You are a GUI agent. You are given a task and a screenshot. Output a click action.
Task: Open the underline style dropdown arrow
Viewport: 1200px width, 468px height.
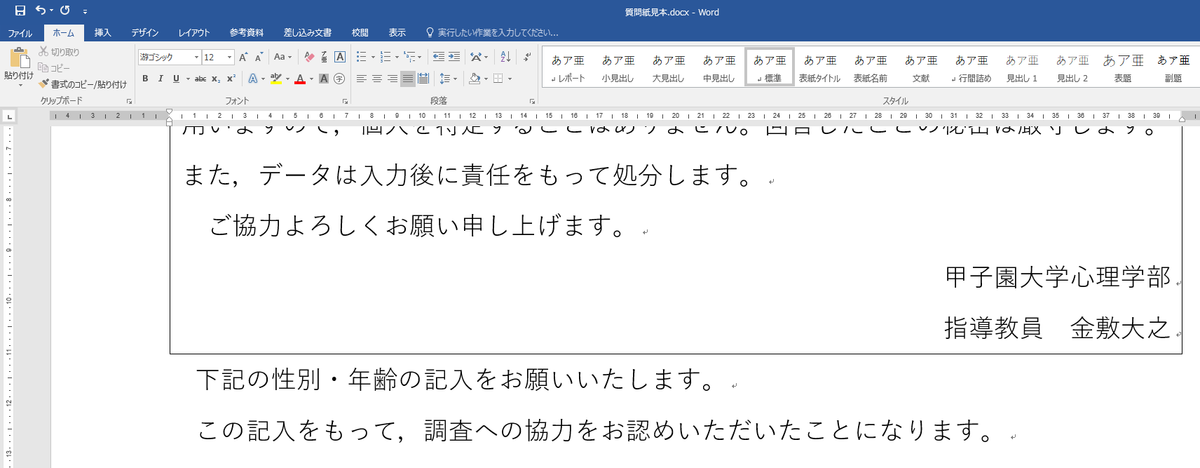(x=188, y=79)
